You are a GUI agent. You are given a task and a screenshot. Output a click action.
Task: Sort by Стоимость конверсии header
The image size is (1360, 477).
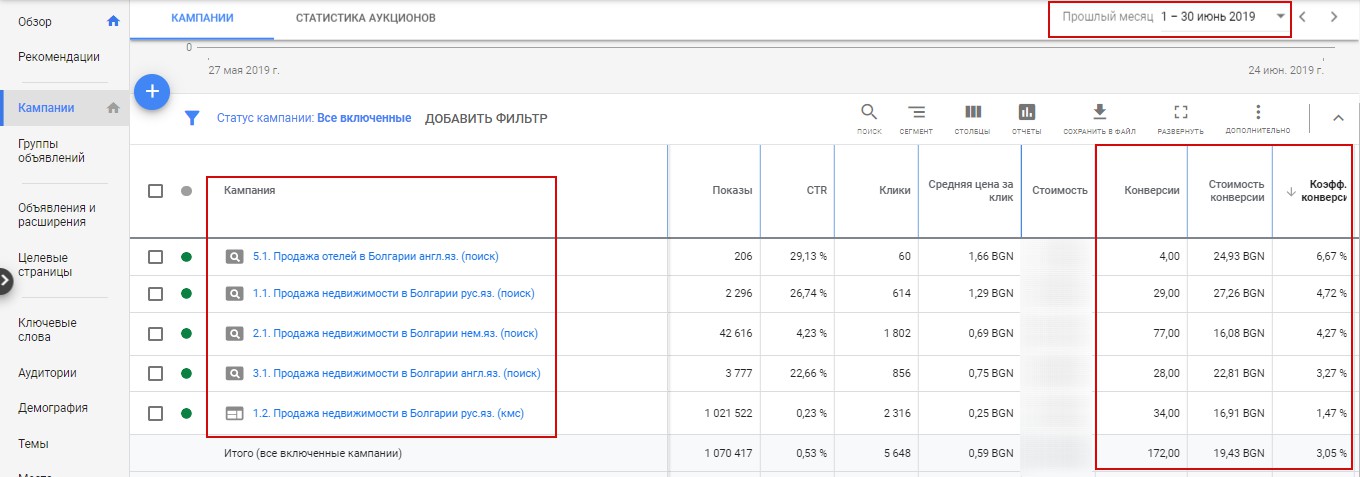click(1236, 190)
